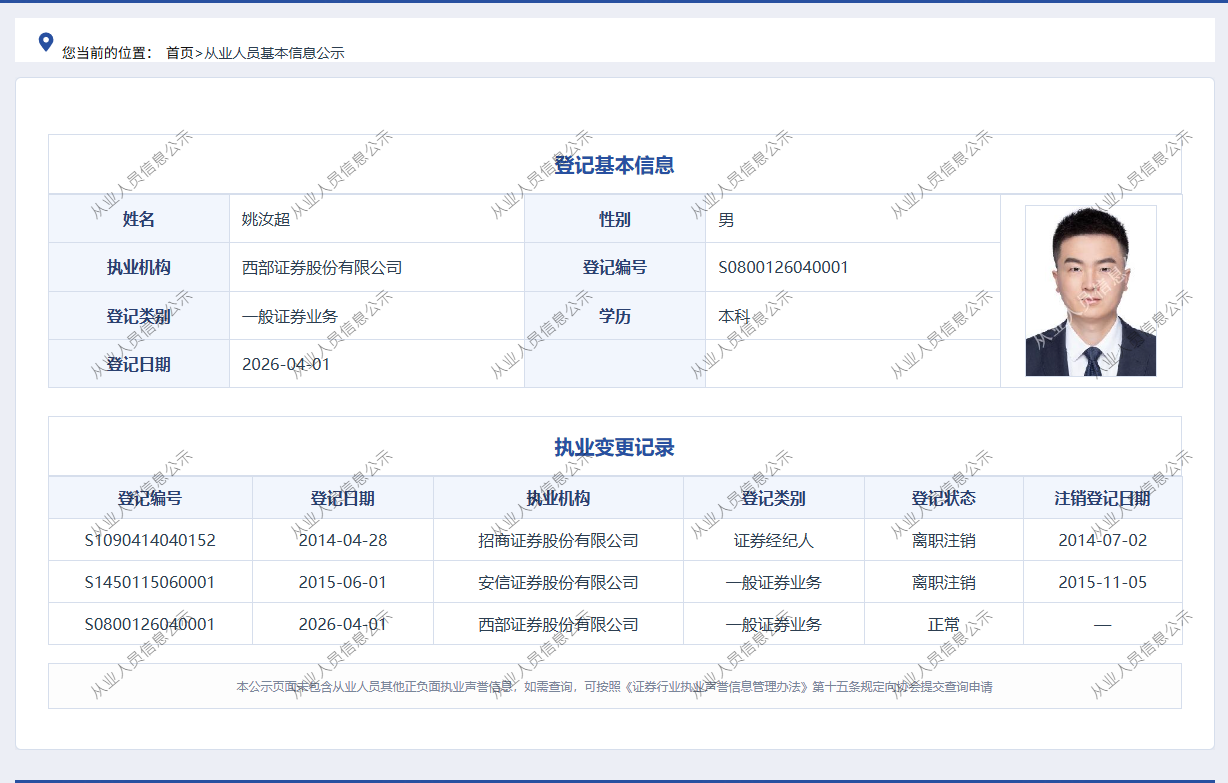Click the 性别 value 男

726,219
